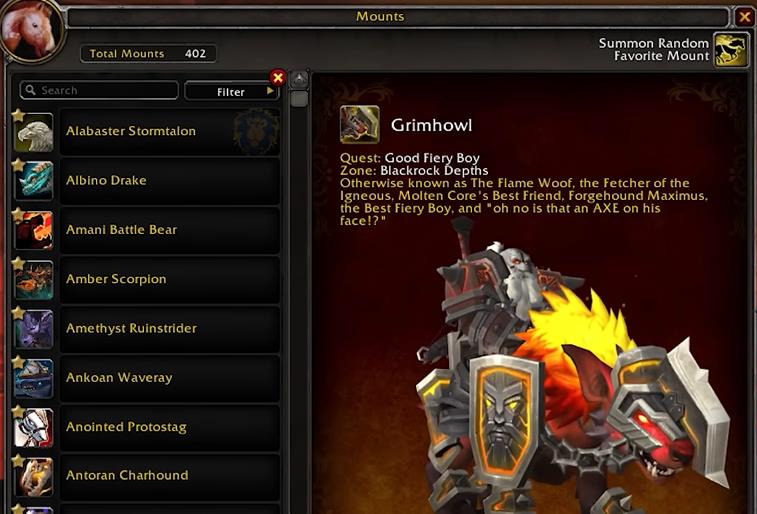This screenshot has height=514, width=757.
Task: Select the Albino Drake mount icon
Action: click(34, 181)
